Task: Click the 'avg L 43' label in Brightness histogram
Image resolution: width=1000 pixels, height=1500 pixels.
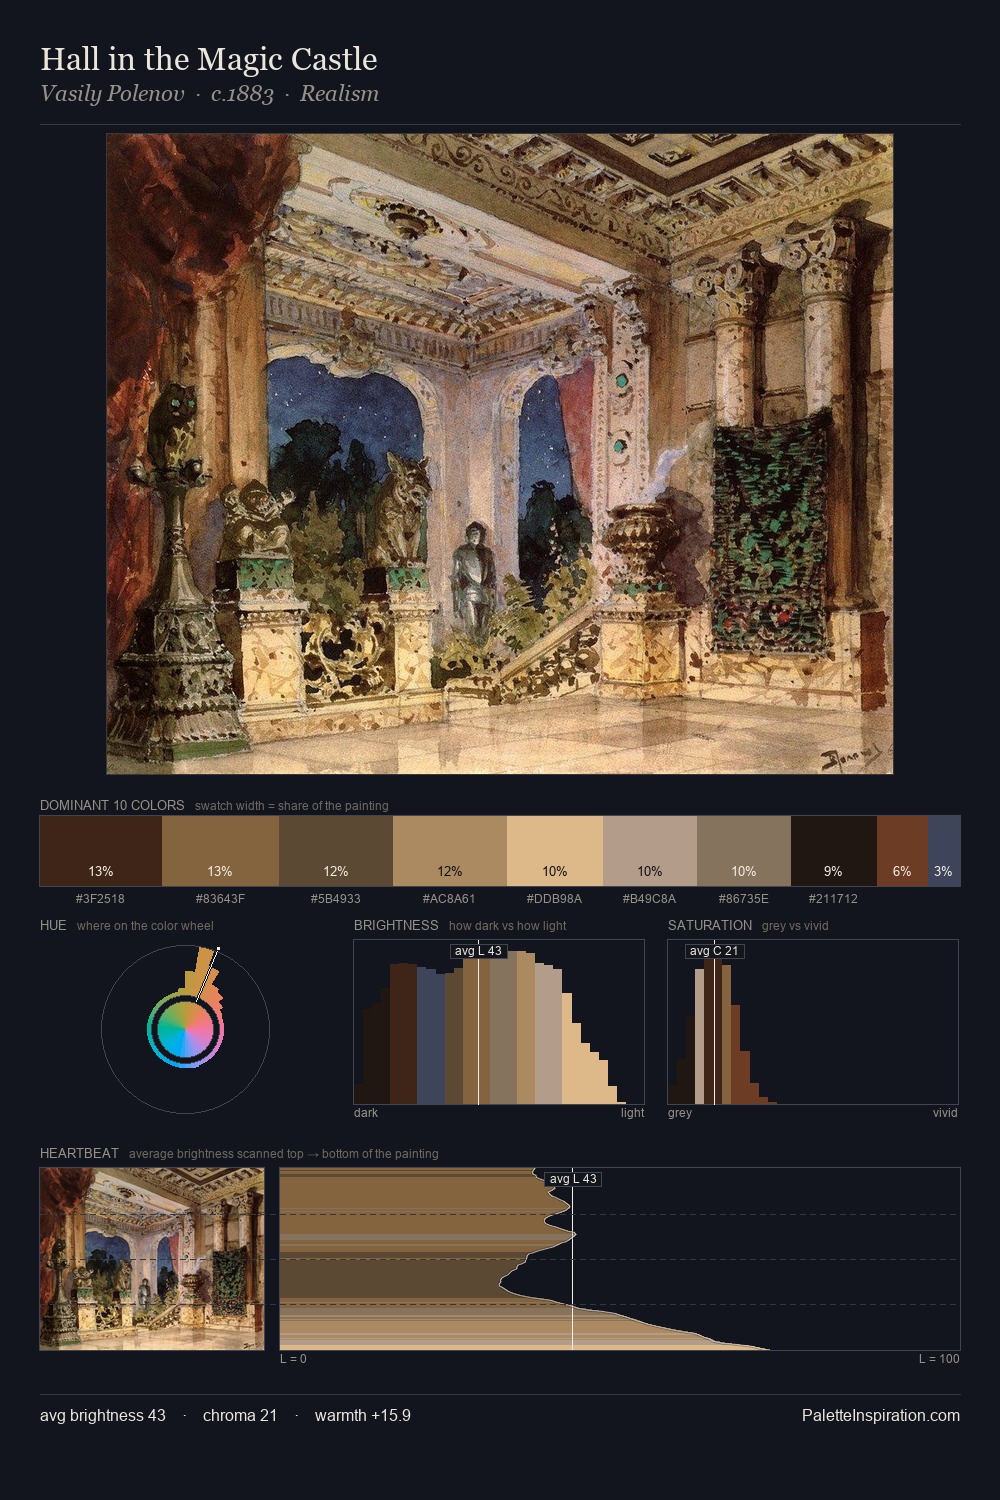Action: (x=478, y=951)
